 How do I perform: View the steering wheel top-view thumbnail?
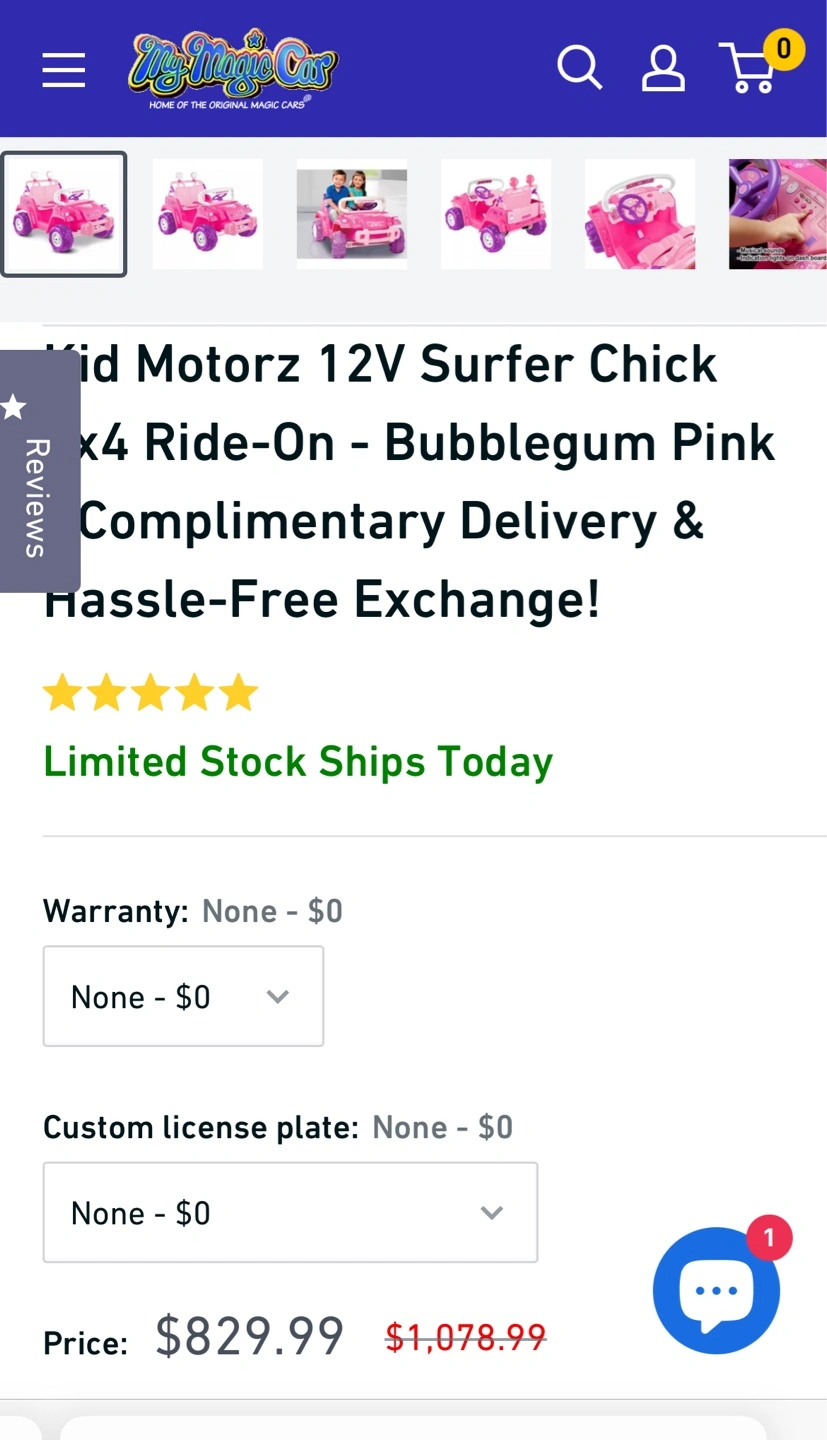[640, 214]
